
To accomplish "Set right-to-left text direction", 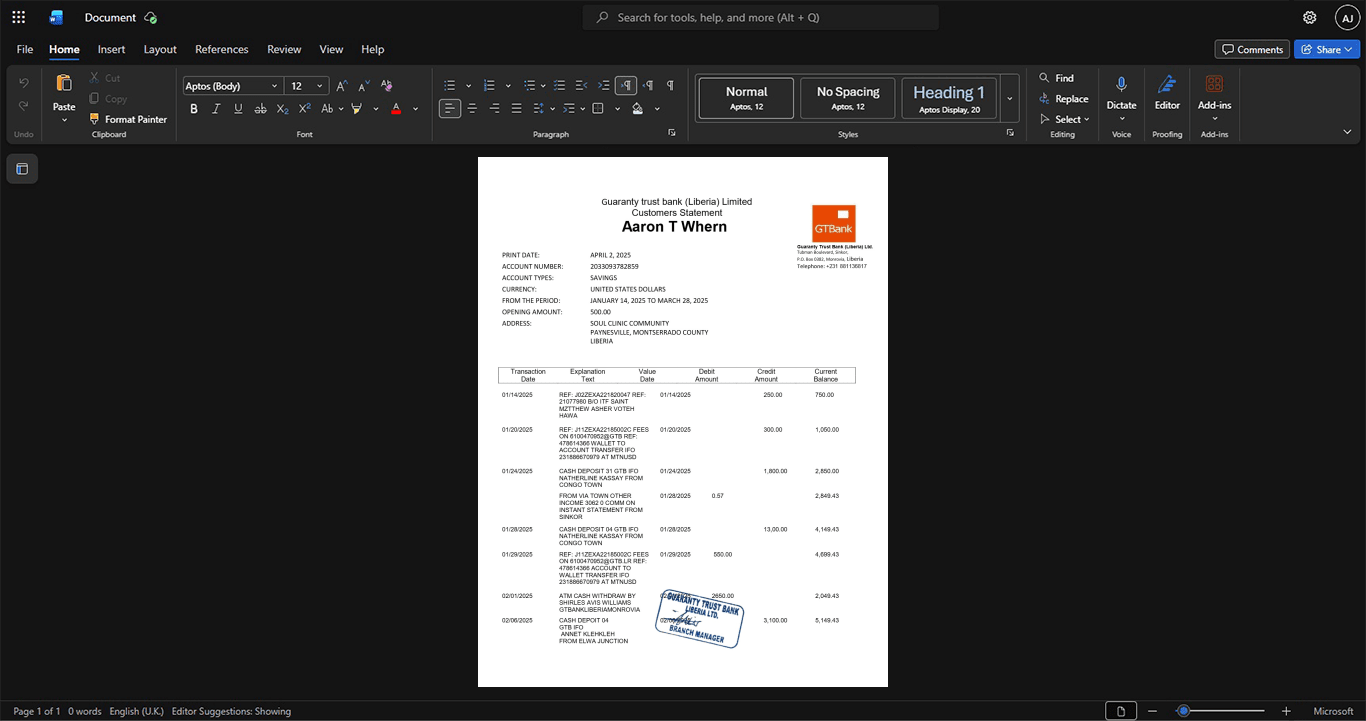I will tap(648, 86).
